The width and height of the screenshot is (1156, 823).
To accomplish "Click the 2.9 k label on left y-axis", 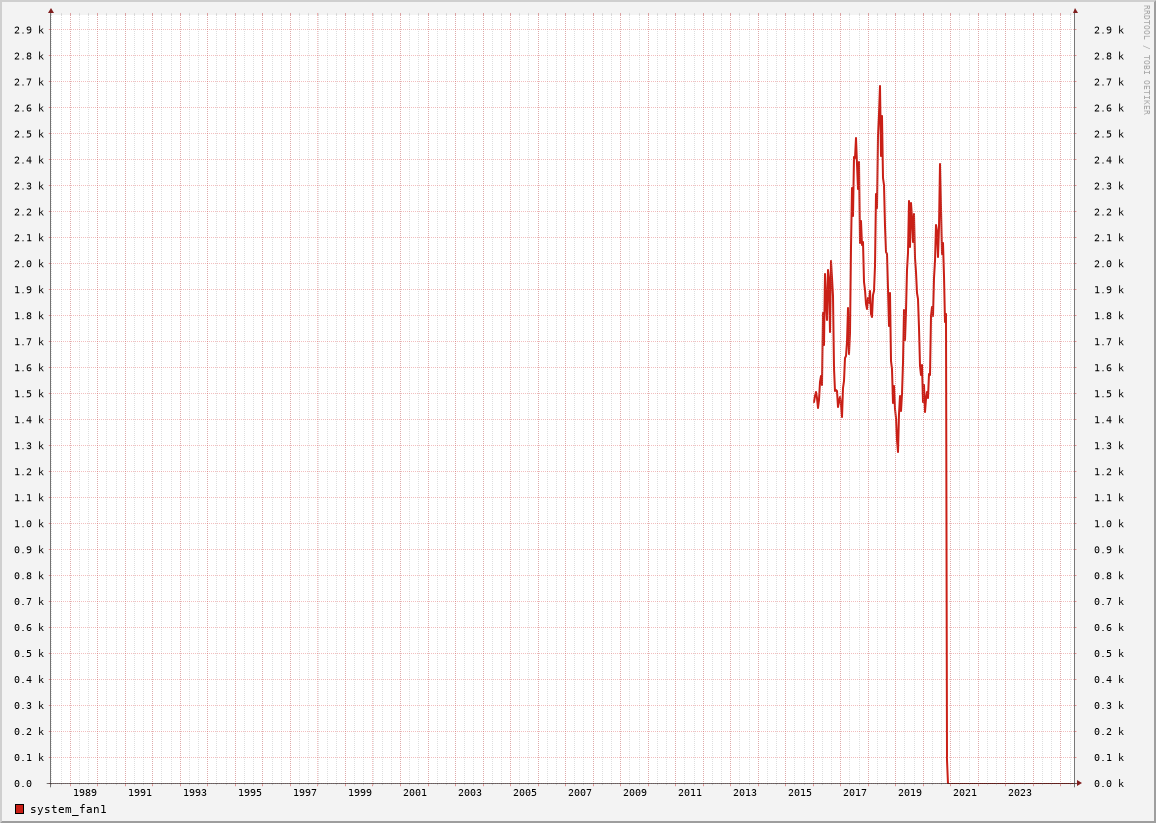I will [29, 30].
